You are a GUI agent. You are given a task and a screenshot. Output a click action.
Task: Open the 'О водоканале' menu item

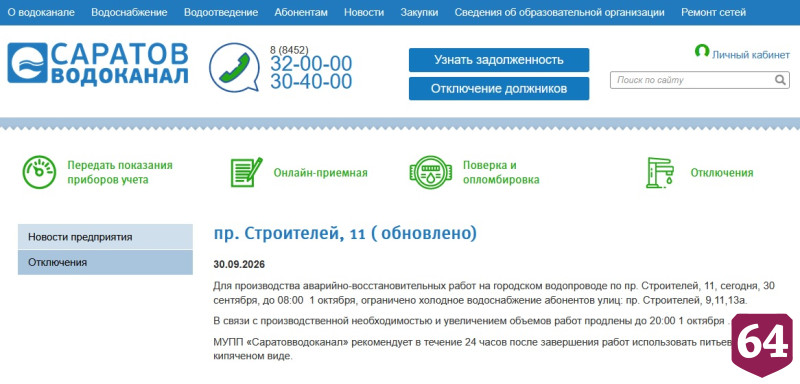pyautogui.click(x=41, y=12)
